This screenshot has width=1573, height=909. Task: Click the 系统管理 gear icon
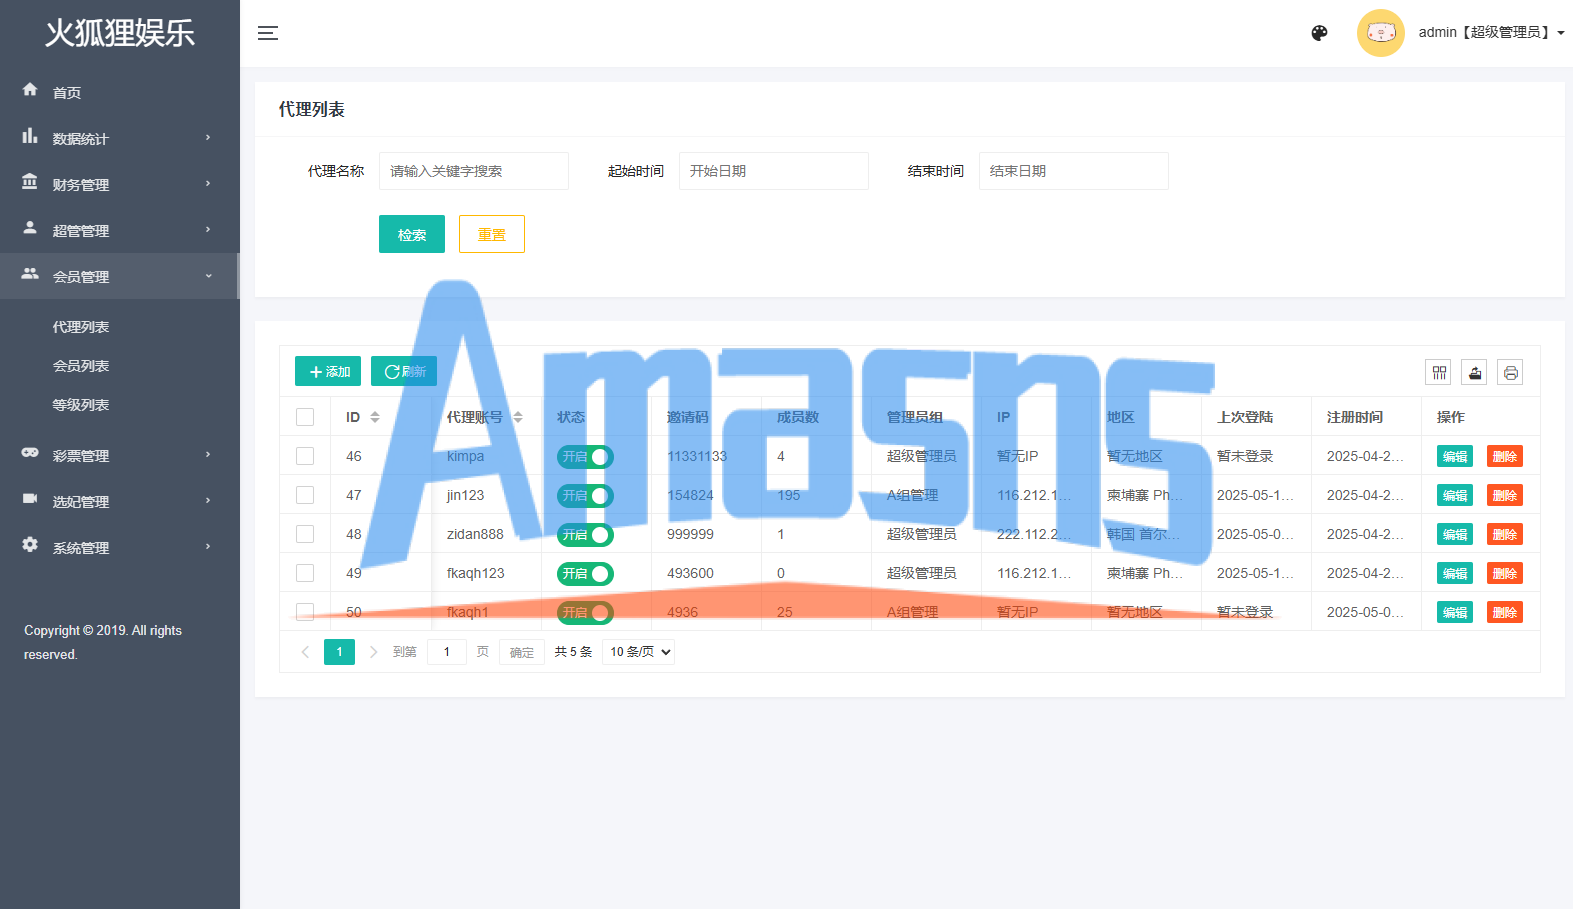pos(30,545)
